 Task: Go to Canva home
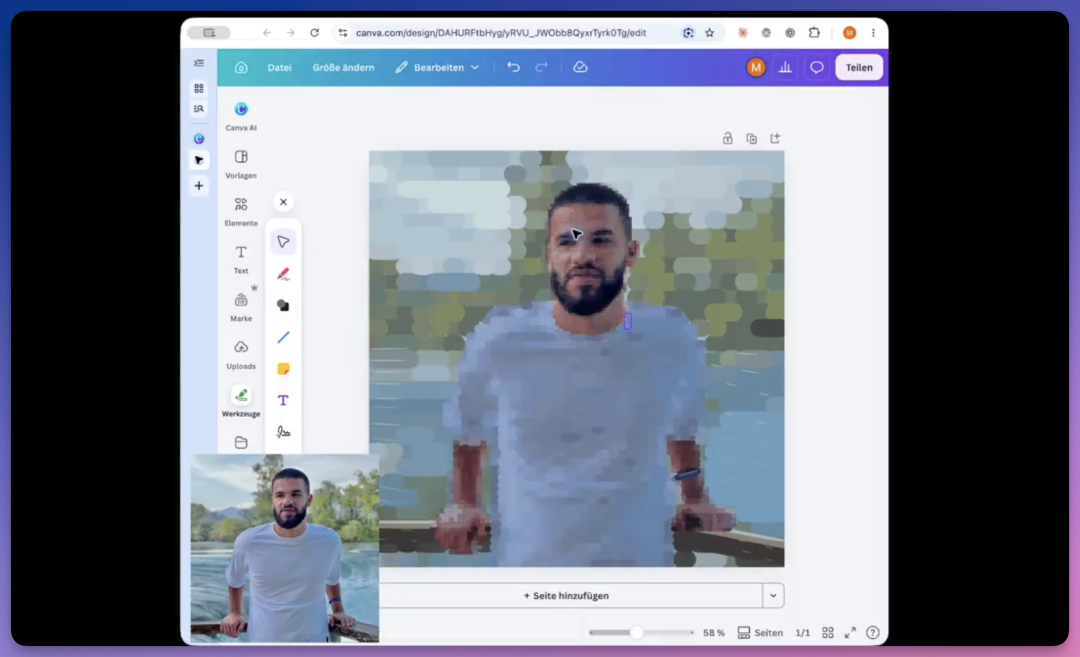(240, 67)
